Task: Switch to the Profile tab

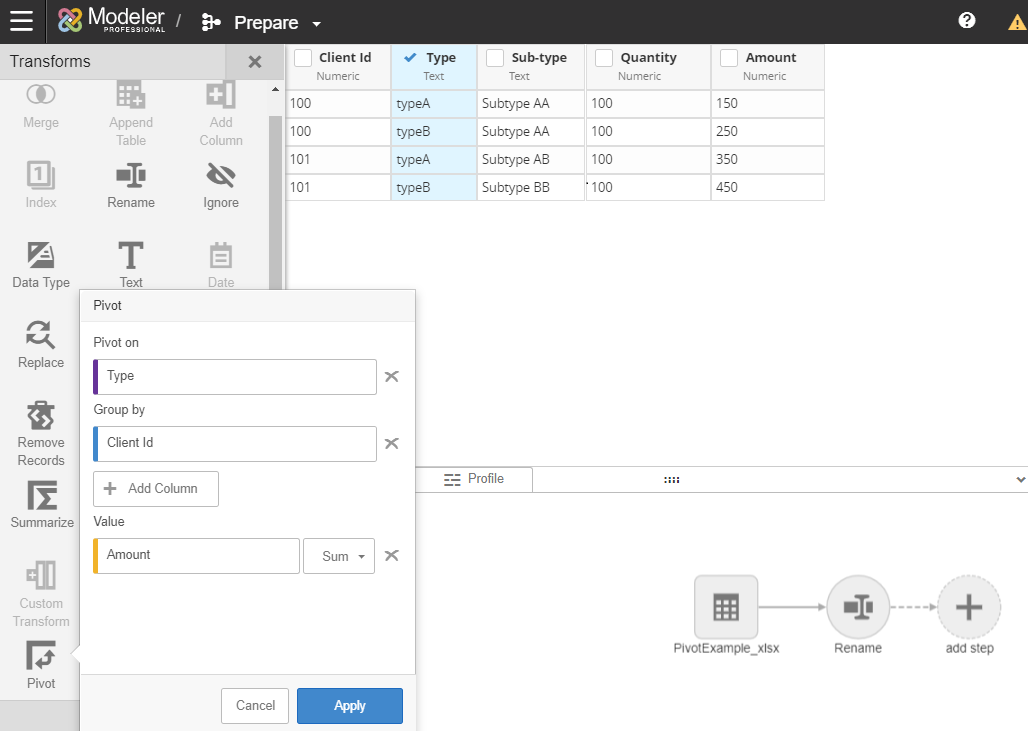Action: click(475, 479)
